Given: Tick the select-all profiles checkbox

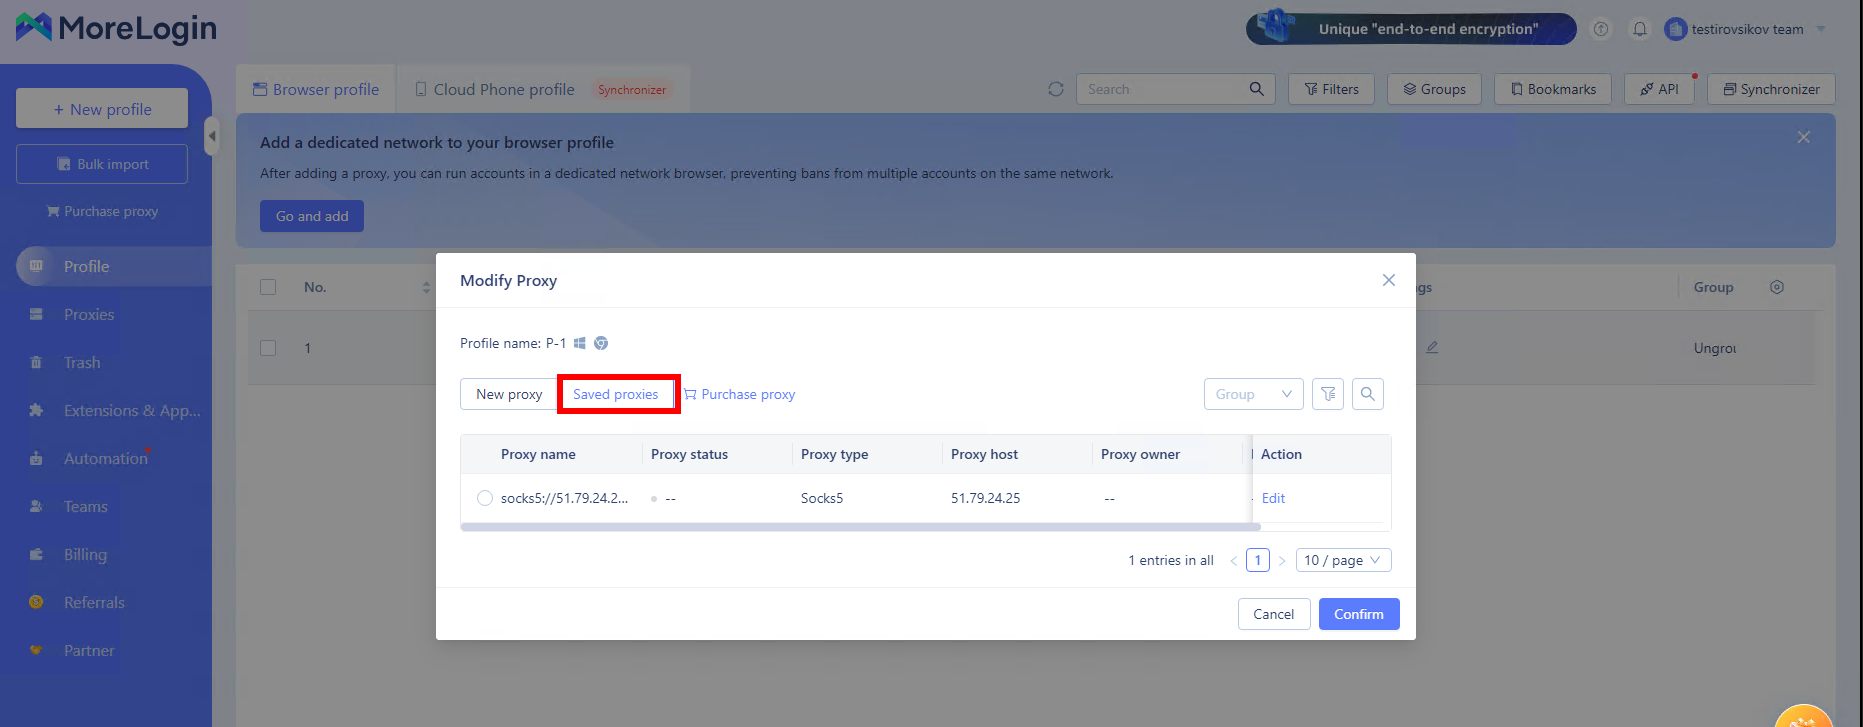Looking at the screenshot, I should tap(268, 287).
